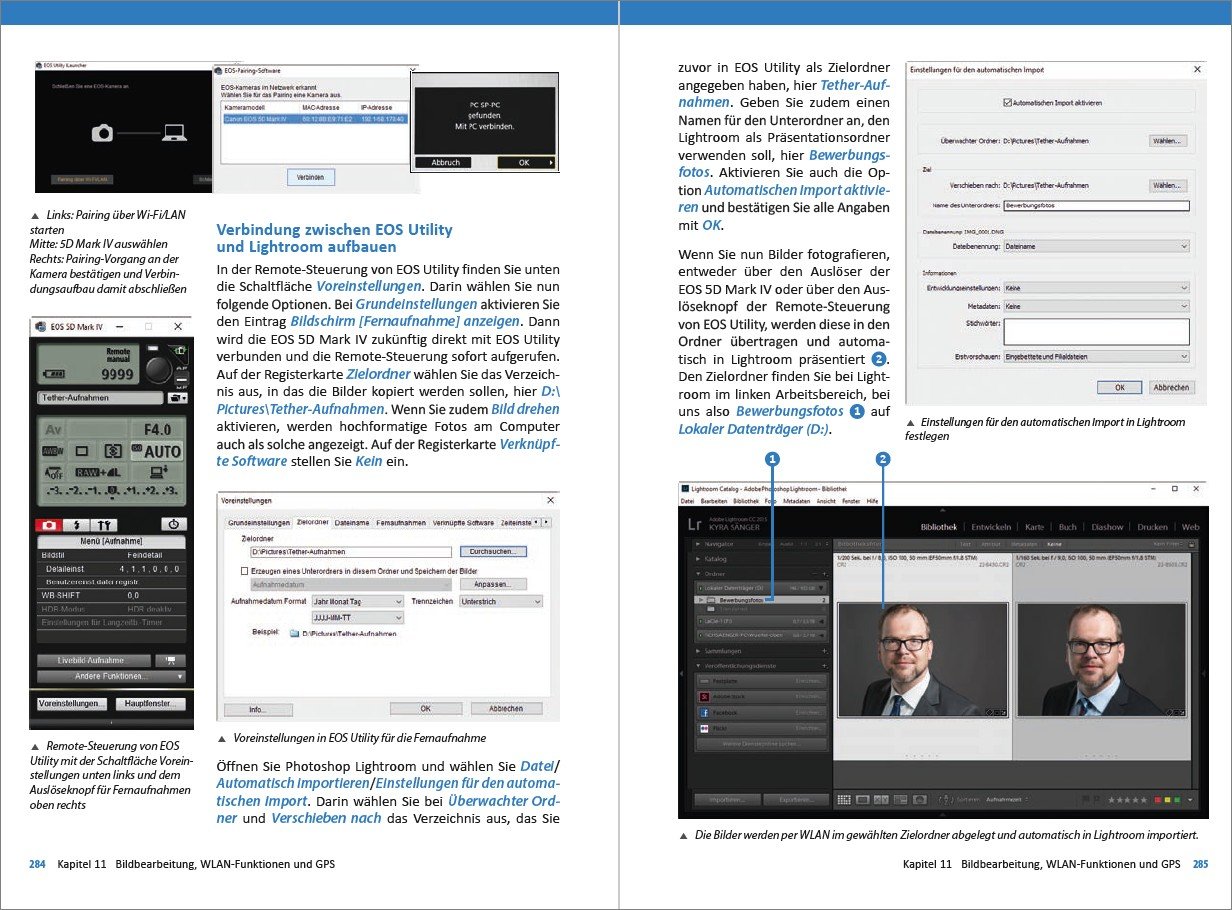Click the F4.0 aperture value tile
Image resolution: width=1232 pixels, height=910 pixels.
click(x=157, y=430)
